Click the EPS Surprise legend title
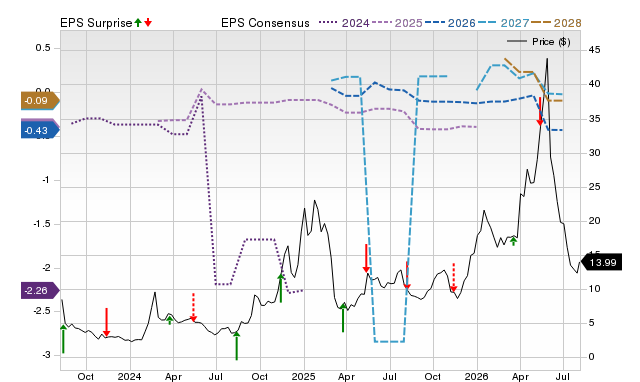The height and width of the screenshot is (382, 640). pos(96,23)
